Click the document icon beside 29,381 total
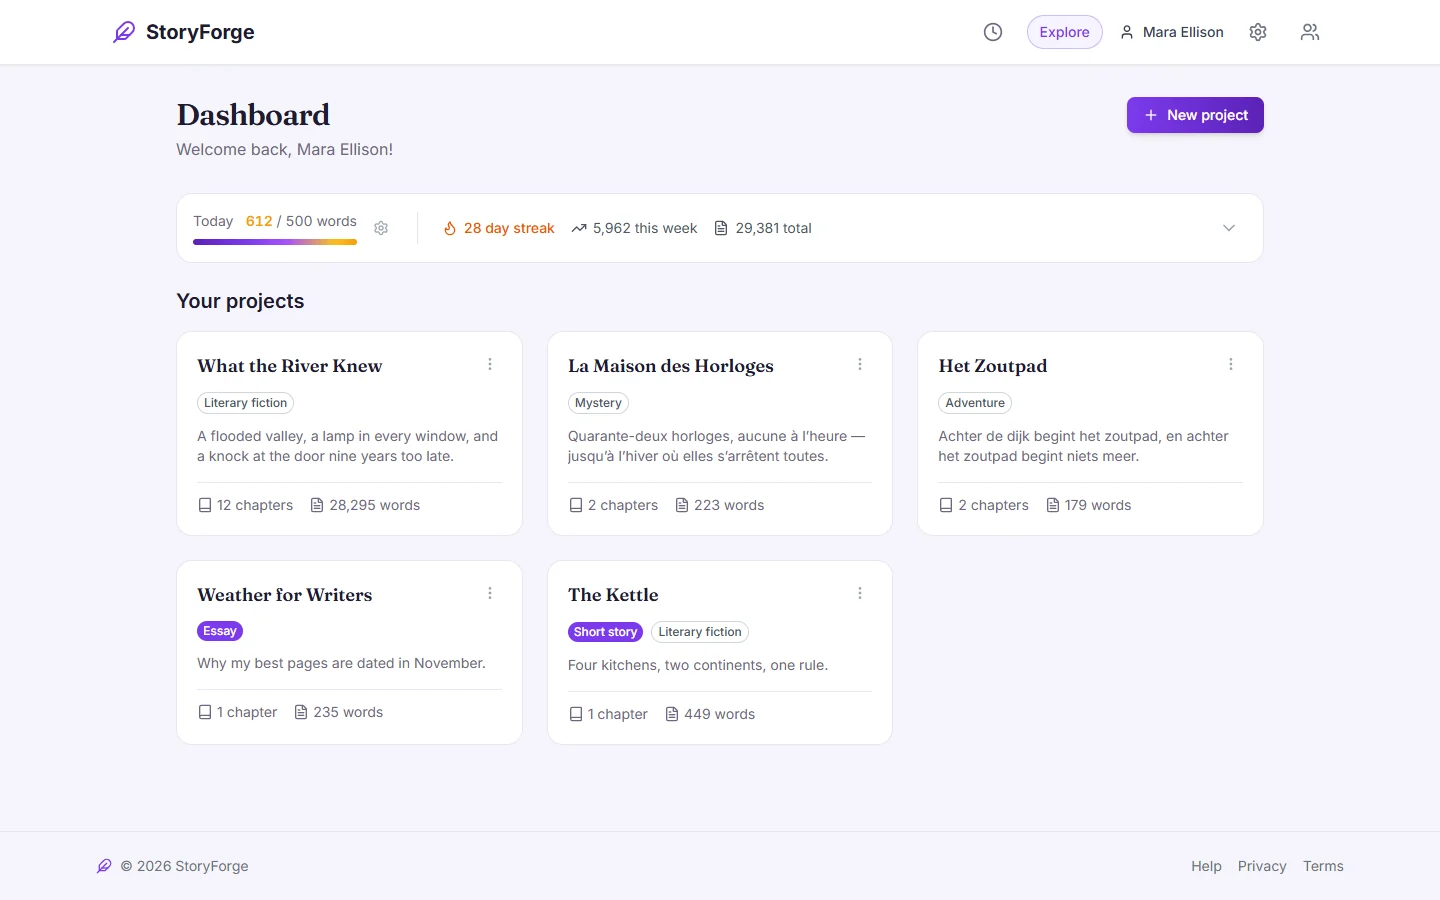 click(721, 228)
